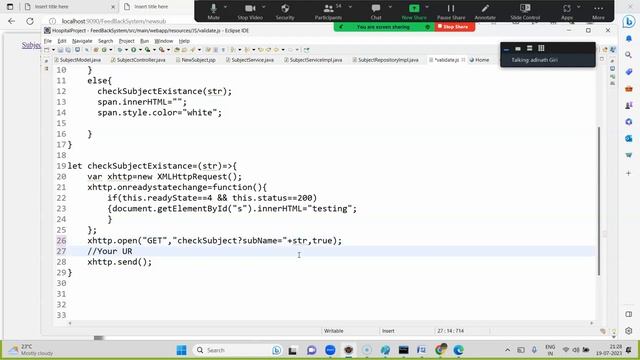Expand the arrow next to Participants
The image size is (640, 360).
click(350, 7)
